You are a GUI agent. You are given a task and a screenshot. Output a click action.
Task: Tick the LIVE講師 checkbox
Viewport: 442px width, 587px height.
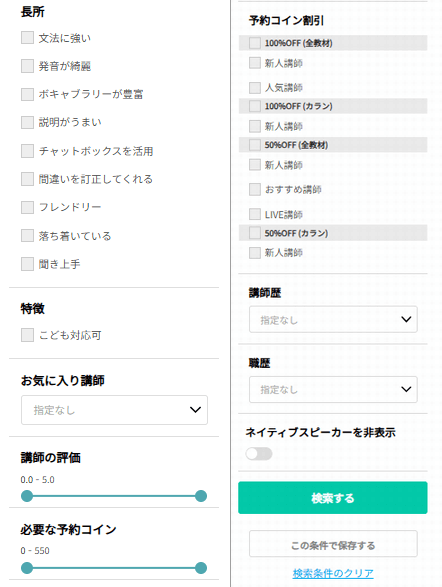point(255,214)
